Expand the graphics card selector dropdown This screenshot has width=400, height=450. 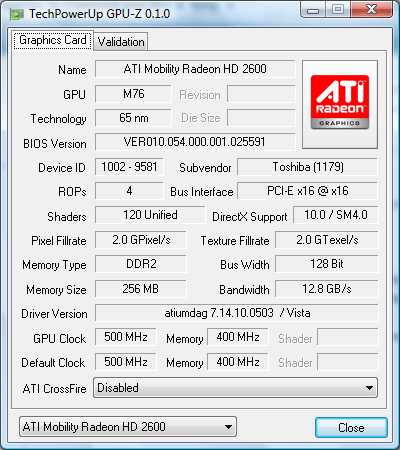point(128,427)
